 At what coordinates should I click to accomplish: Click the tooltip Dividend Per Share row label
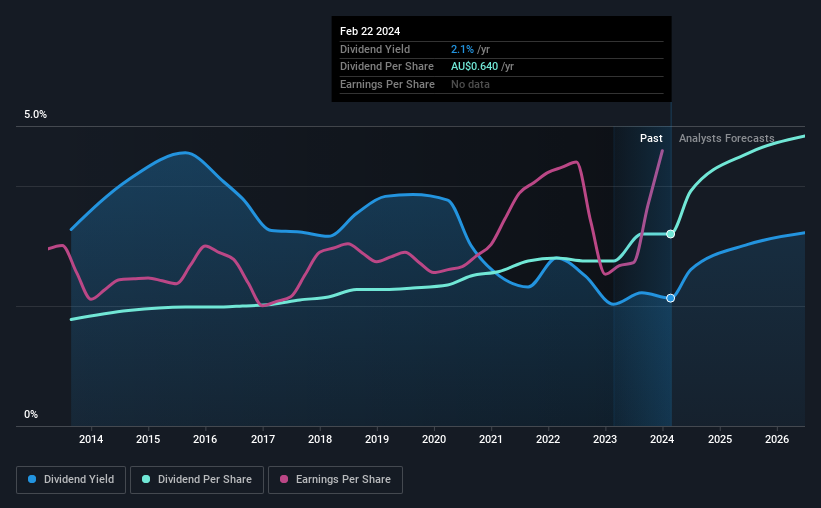coord(387,67)
